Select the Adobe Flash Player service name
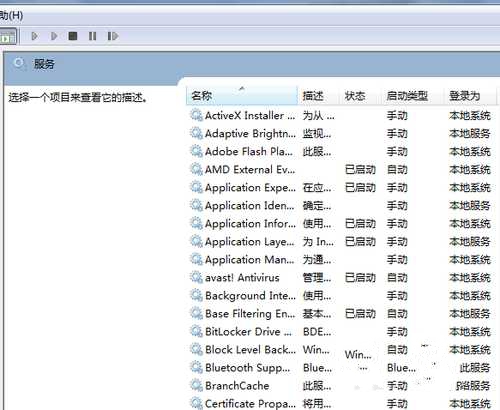This screenshot has height=410, width=500. [249, 151]
